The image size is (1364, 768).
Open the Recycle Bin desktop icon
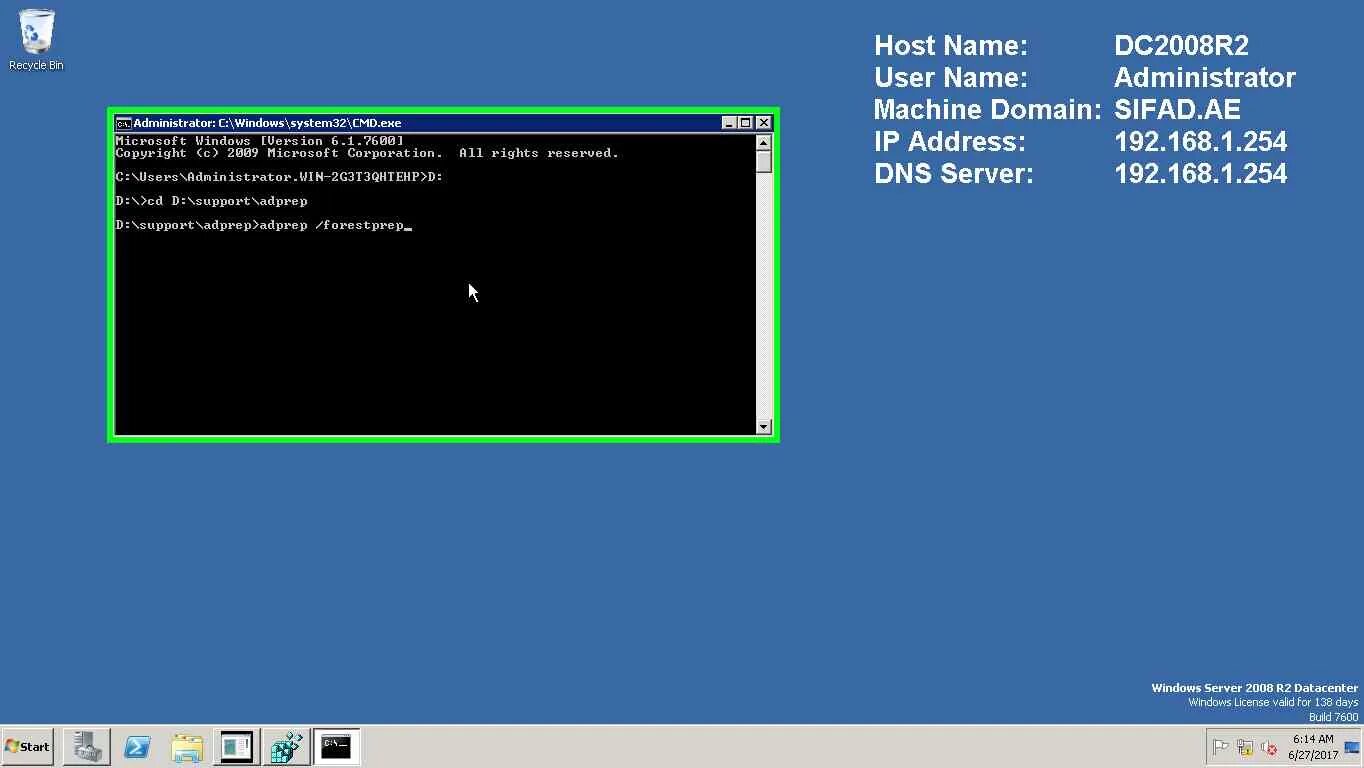click(x=36, y=40)
